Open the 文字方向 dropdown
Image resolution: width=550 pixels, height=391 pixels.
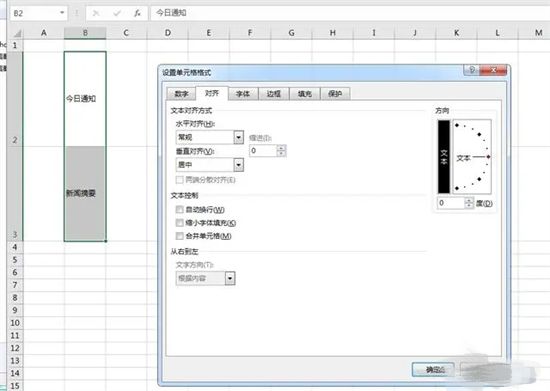(x=230, y=278)
